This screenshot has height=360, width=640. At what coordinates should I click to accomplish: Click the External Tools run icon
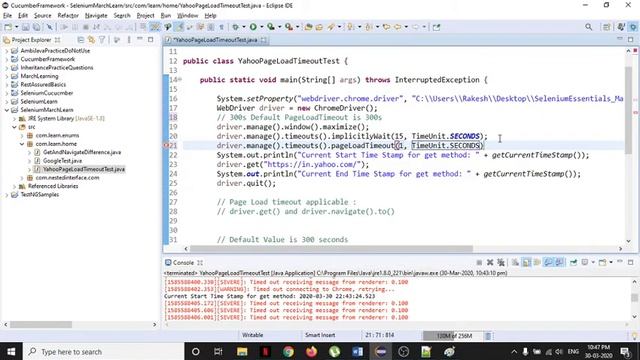(x=289, y=27)
